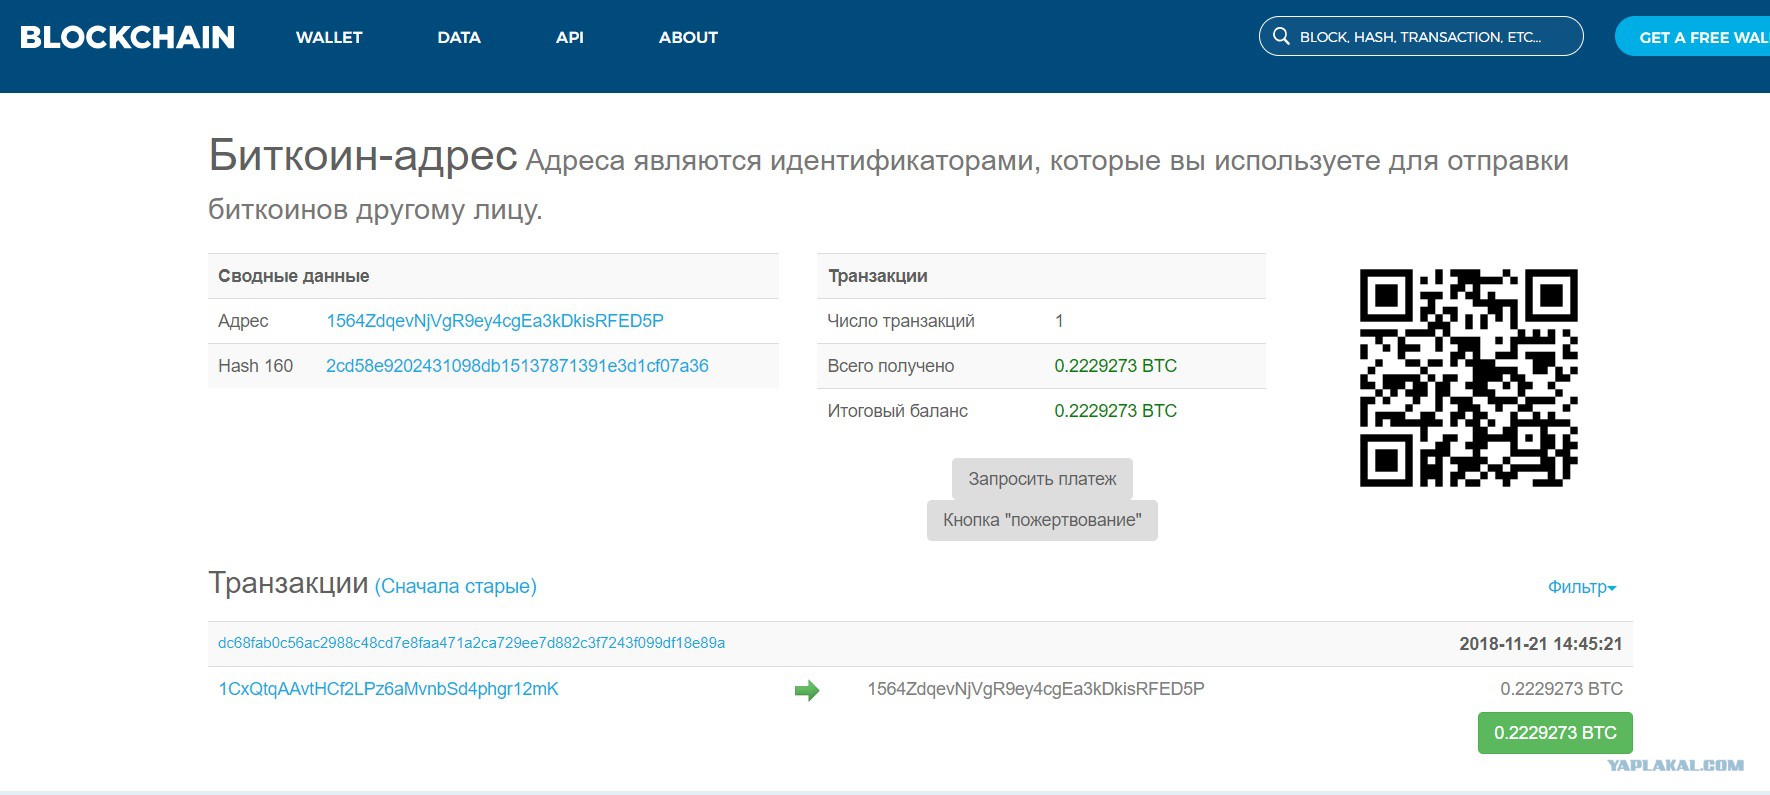This screenshot has height=795, width=1770.
Task: Click the Транзакции section heading near sort link
Action: 288,583
